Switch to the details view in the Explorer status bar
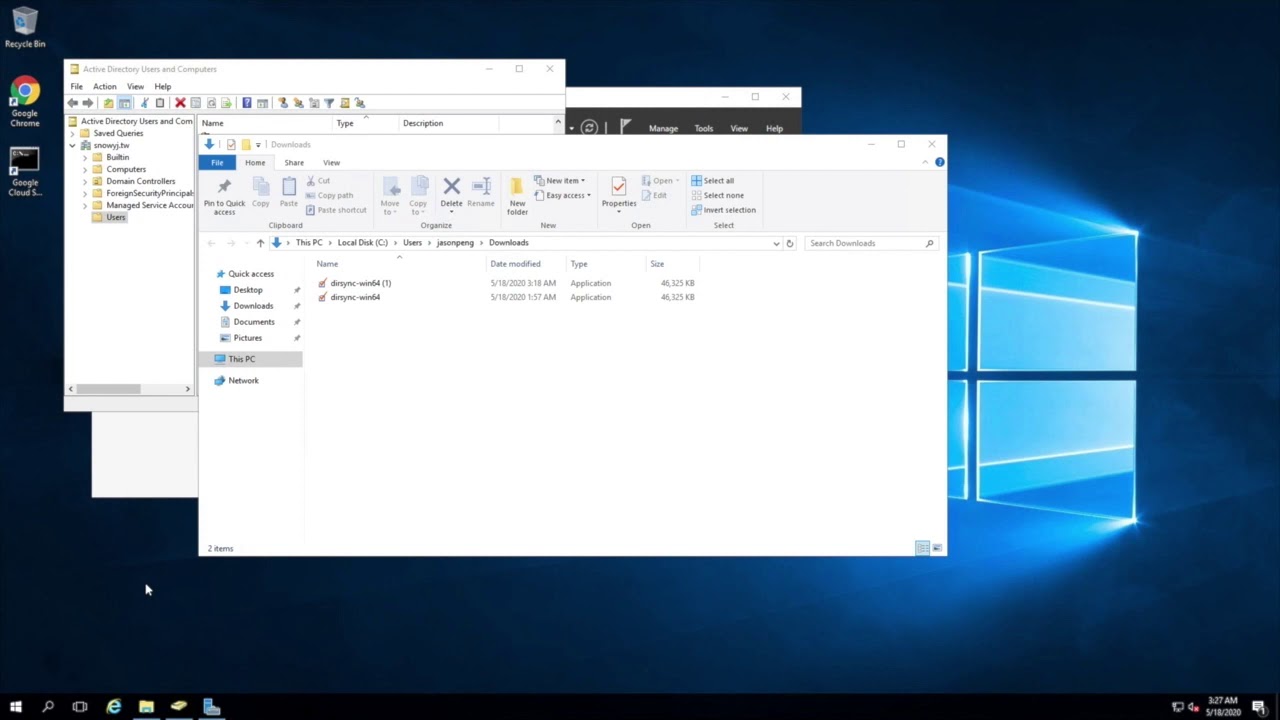 922,548
